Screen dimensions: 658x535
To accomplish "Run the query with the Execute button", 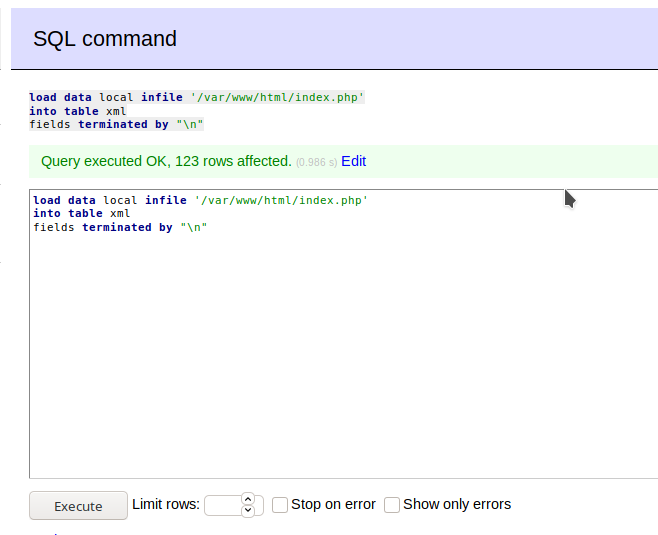I will [x=78, y=506].
